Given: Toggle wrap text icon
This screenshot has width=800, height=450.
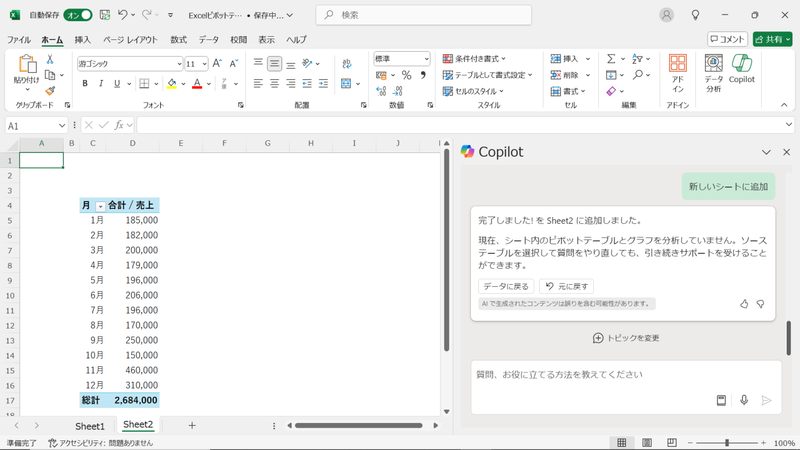Looking at the screenshot, I should pos(347,64).
